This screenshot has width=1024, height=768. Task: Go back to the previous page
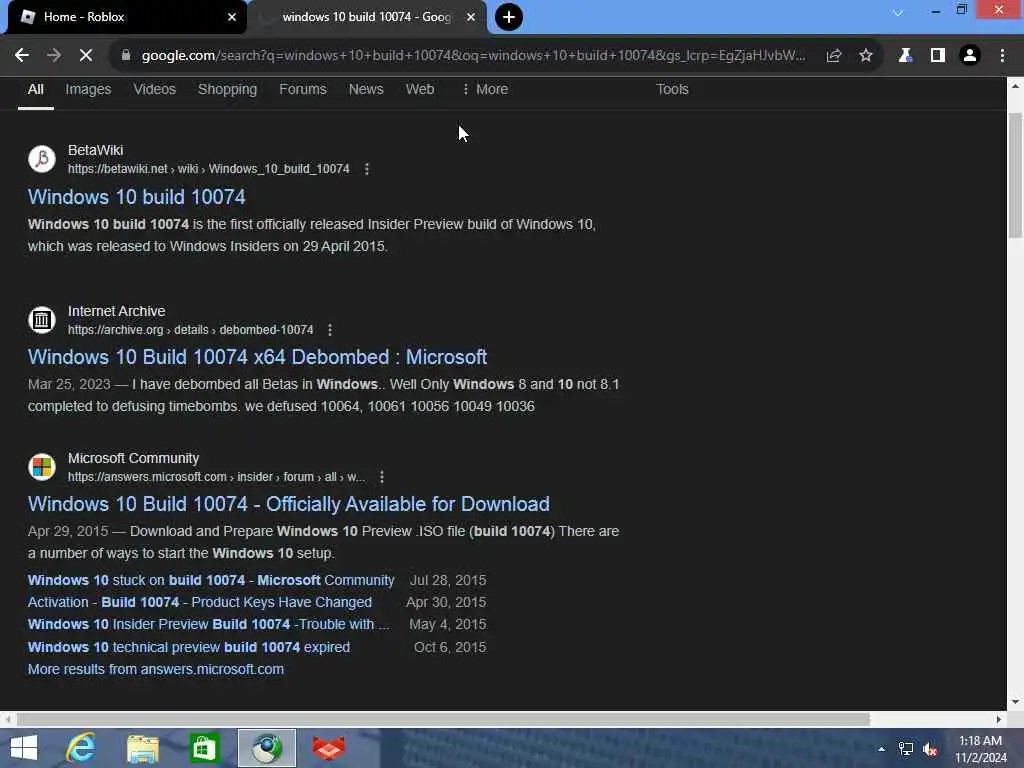(22, 56)
